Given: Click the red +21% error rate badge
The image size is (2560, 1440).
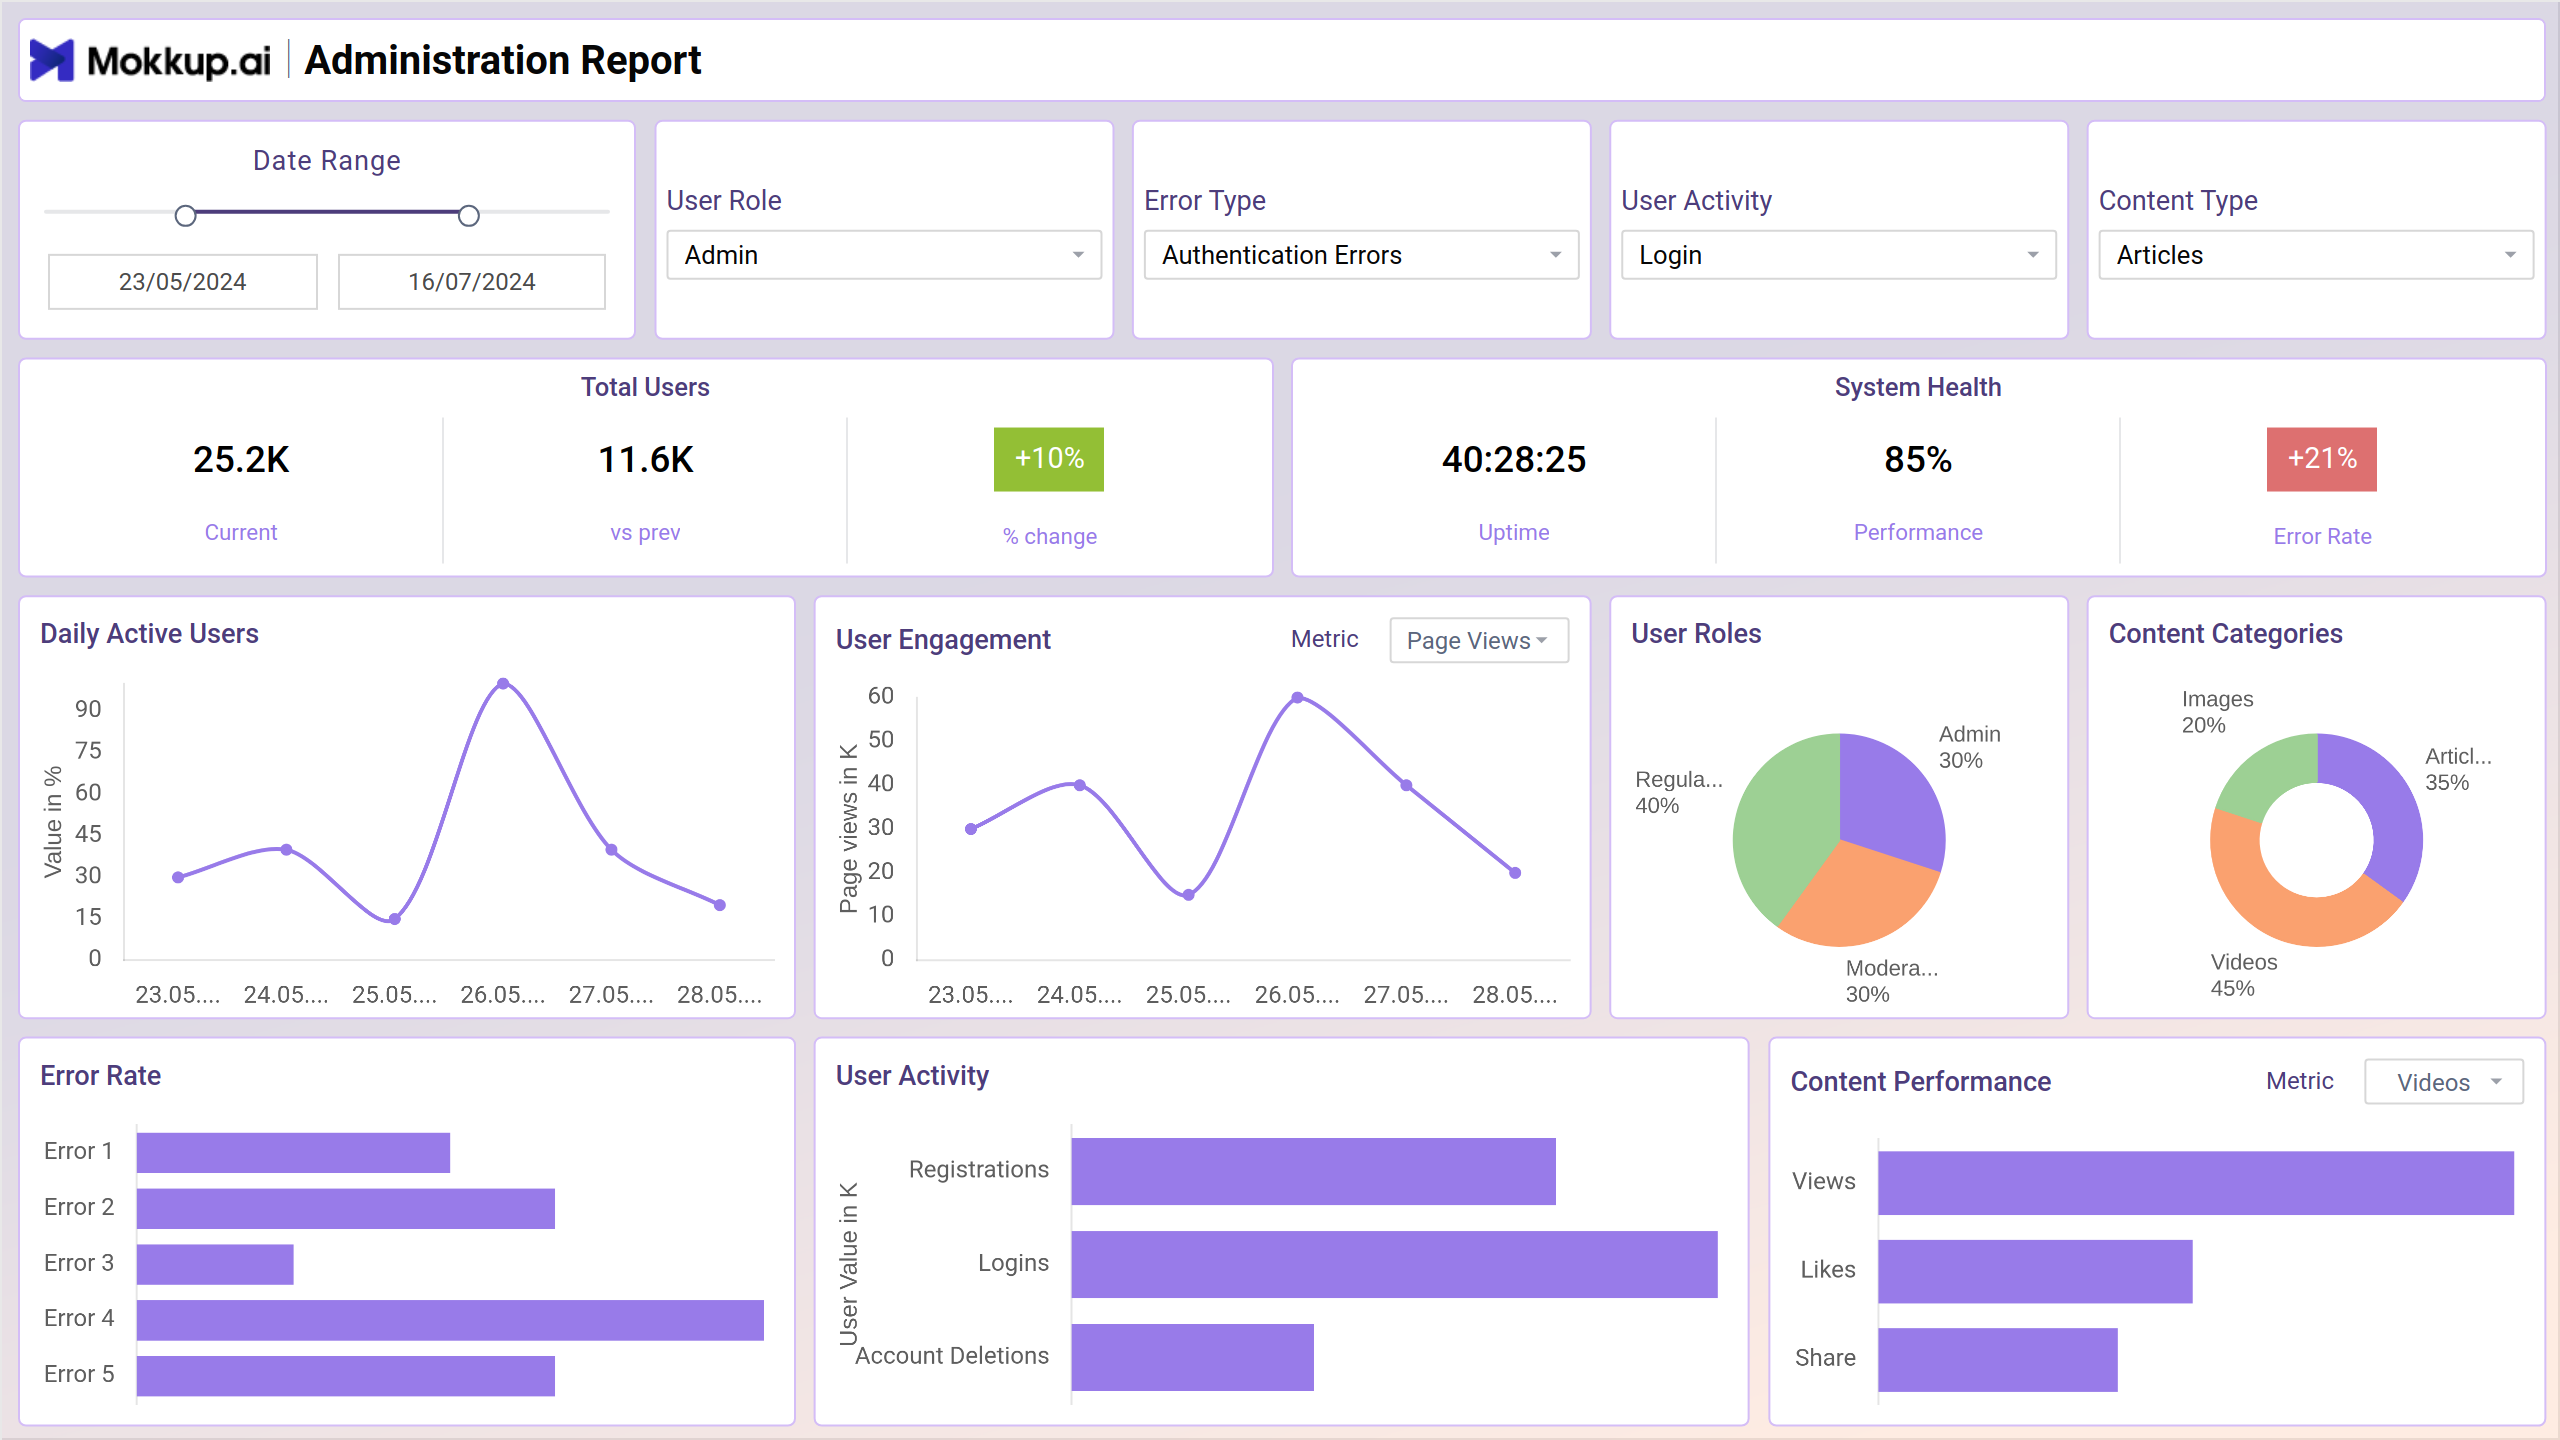Looking at the screenshot, I should (x=2322, y=459).
